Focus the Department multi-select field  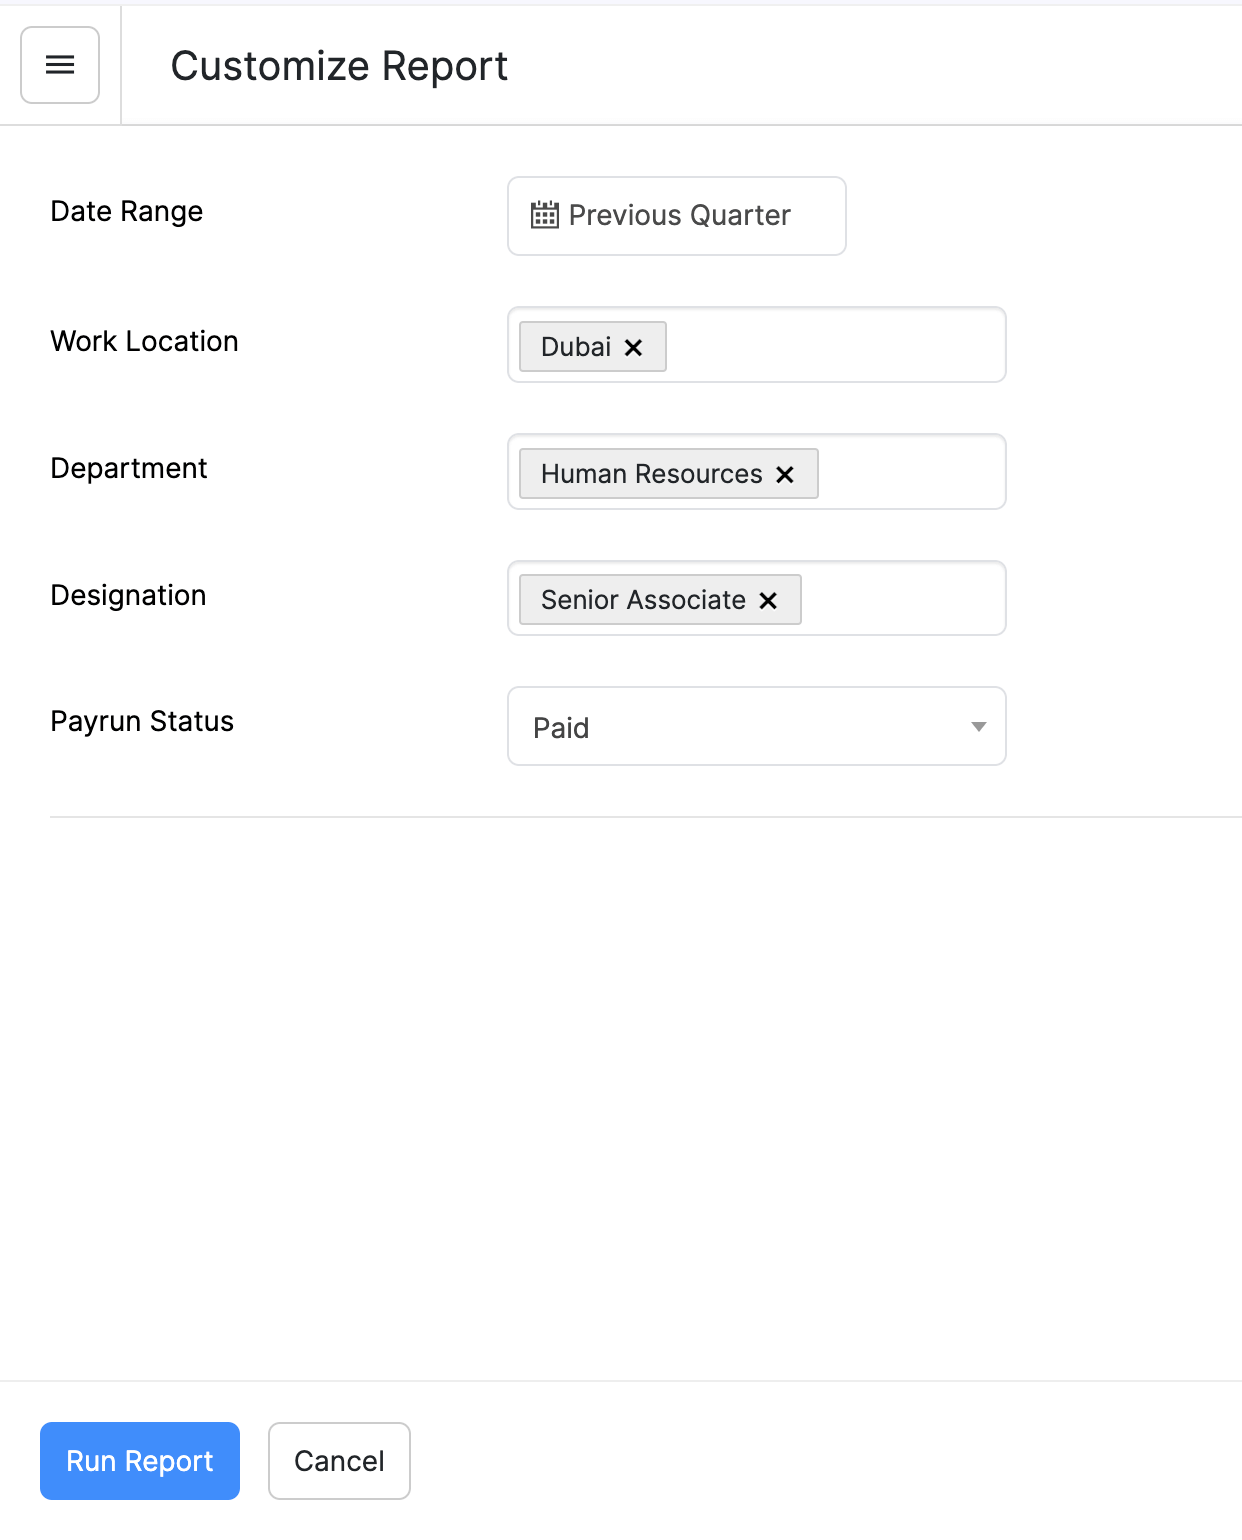[x=910, y=472]
